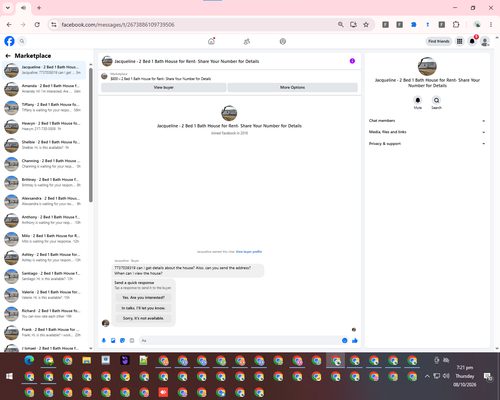Go back with the browser back arrow
Viewport: 500px width, 400px height.
pyautogui.click(x=9, y=25)
